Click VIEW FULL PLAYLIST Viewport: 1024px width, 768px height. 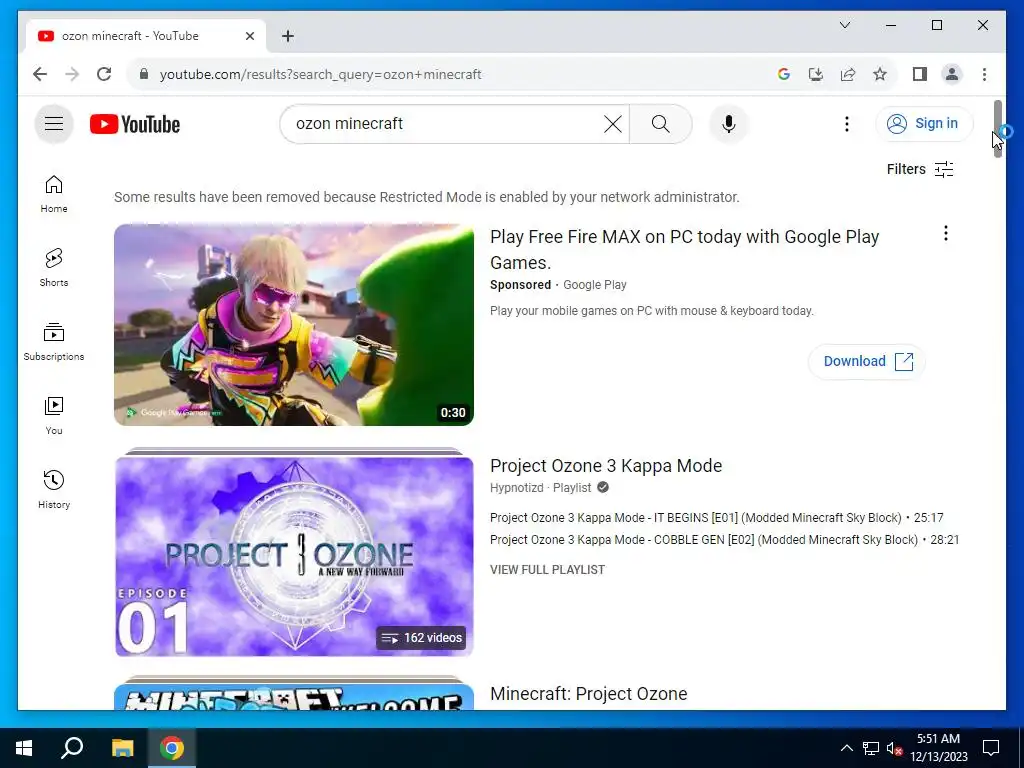tap(547, 569)
